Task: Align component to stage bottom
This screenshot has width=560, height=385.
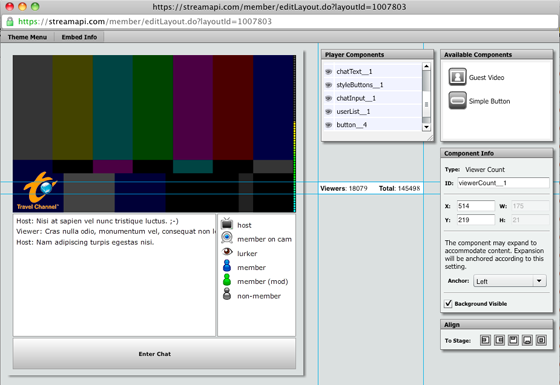Action: tap(527, 340)
